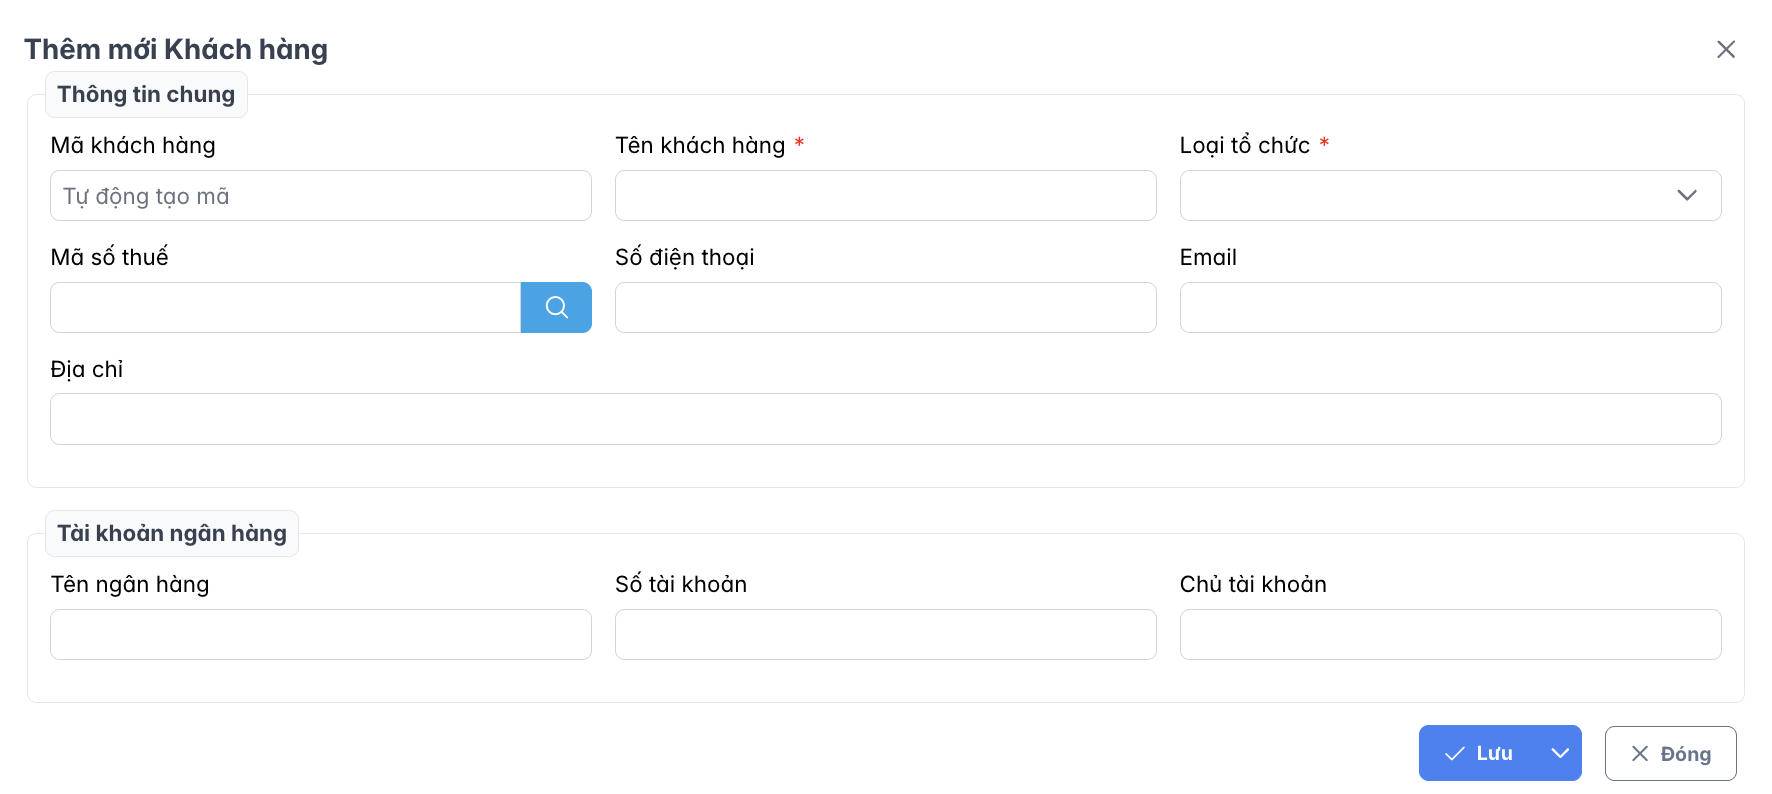
Task: Click the Tên khách hàng input field
Action: click(885, 195)
